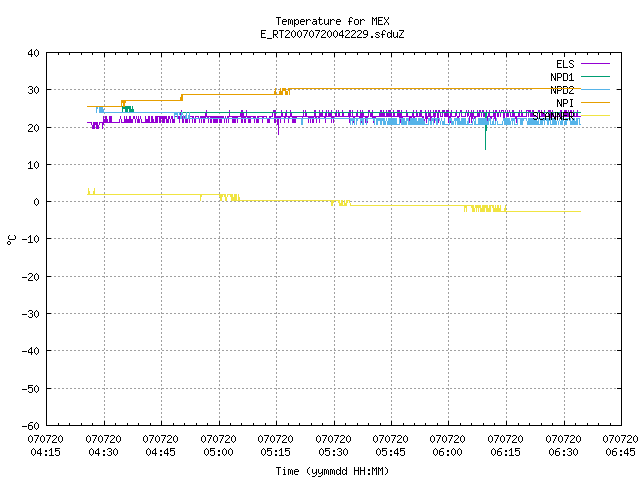Click the x-axis tick label 04:15

(x=46, y=453)
